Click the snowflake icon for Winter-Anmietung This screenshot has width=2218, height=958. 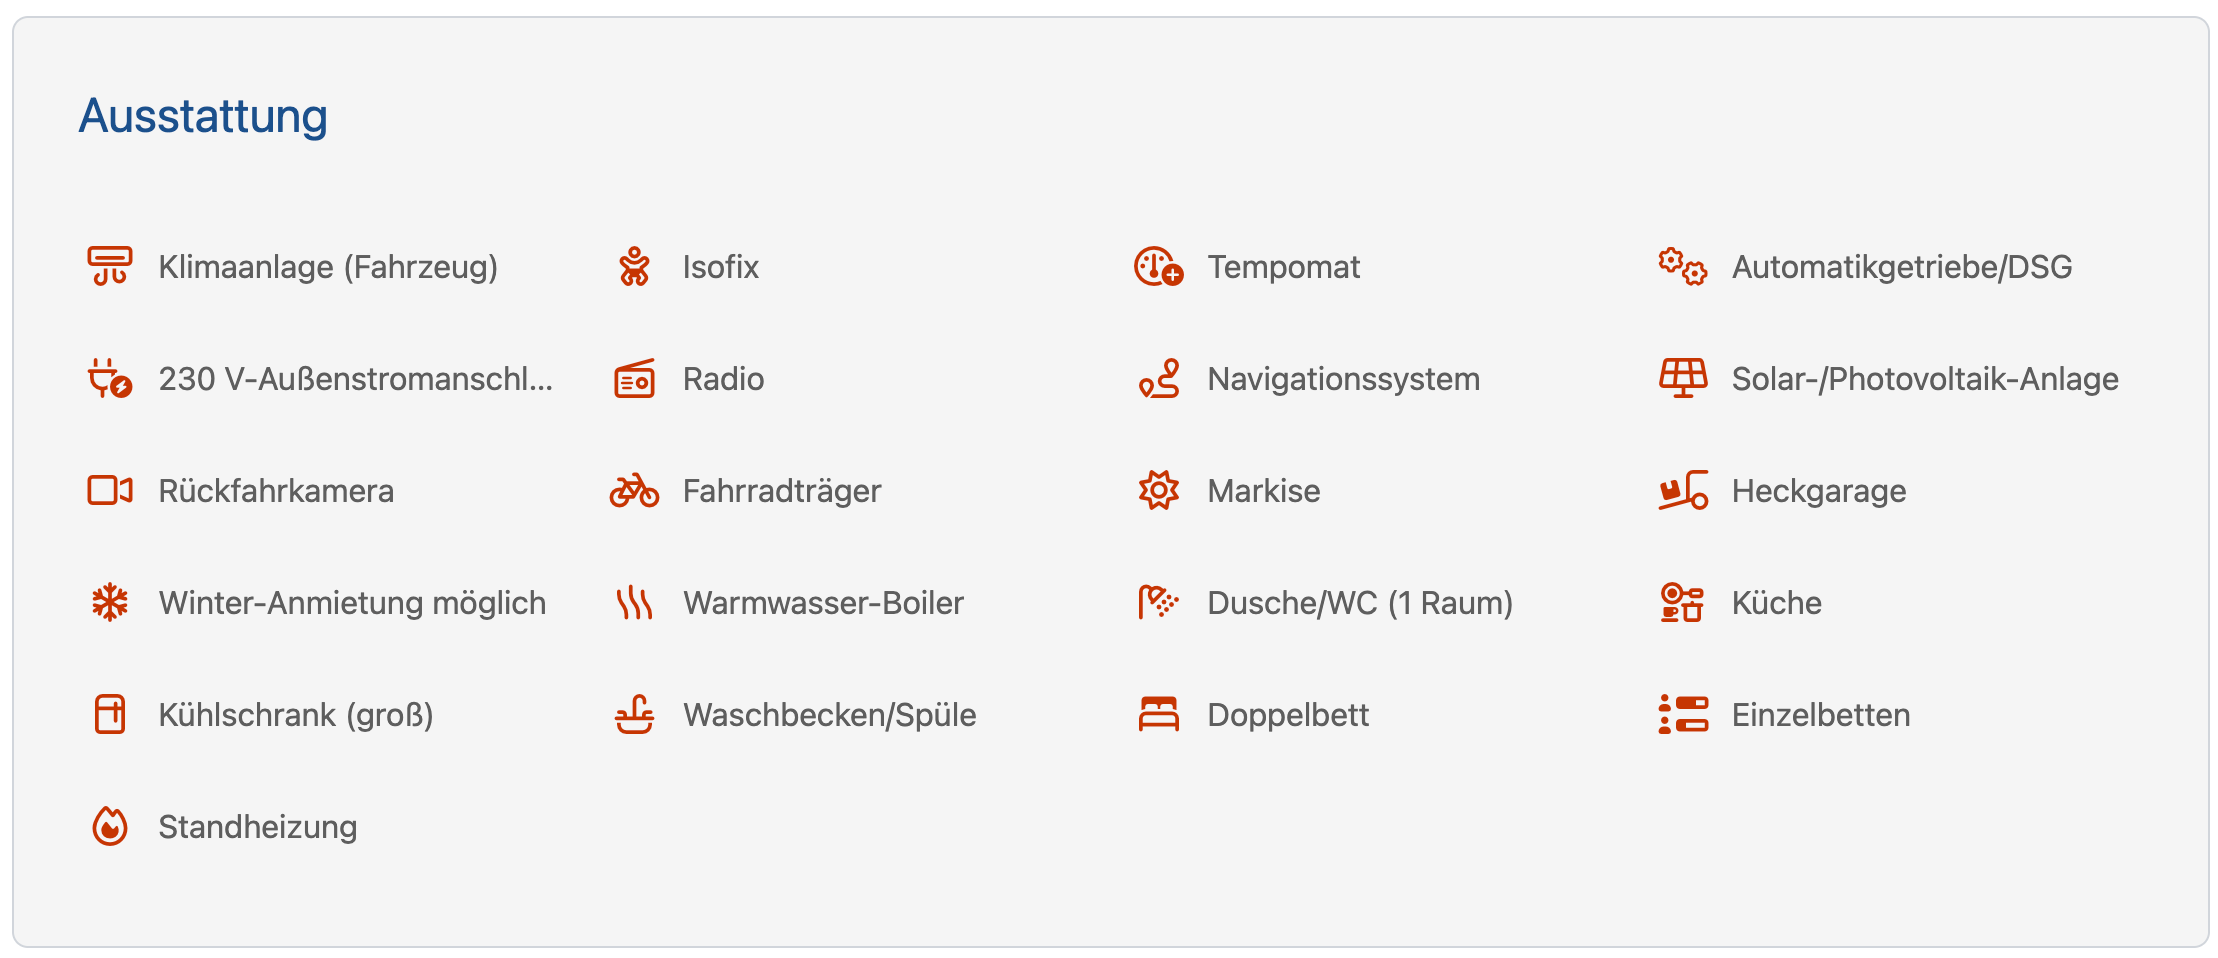click(110, 603)
